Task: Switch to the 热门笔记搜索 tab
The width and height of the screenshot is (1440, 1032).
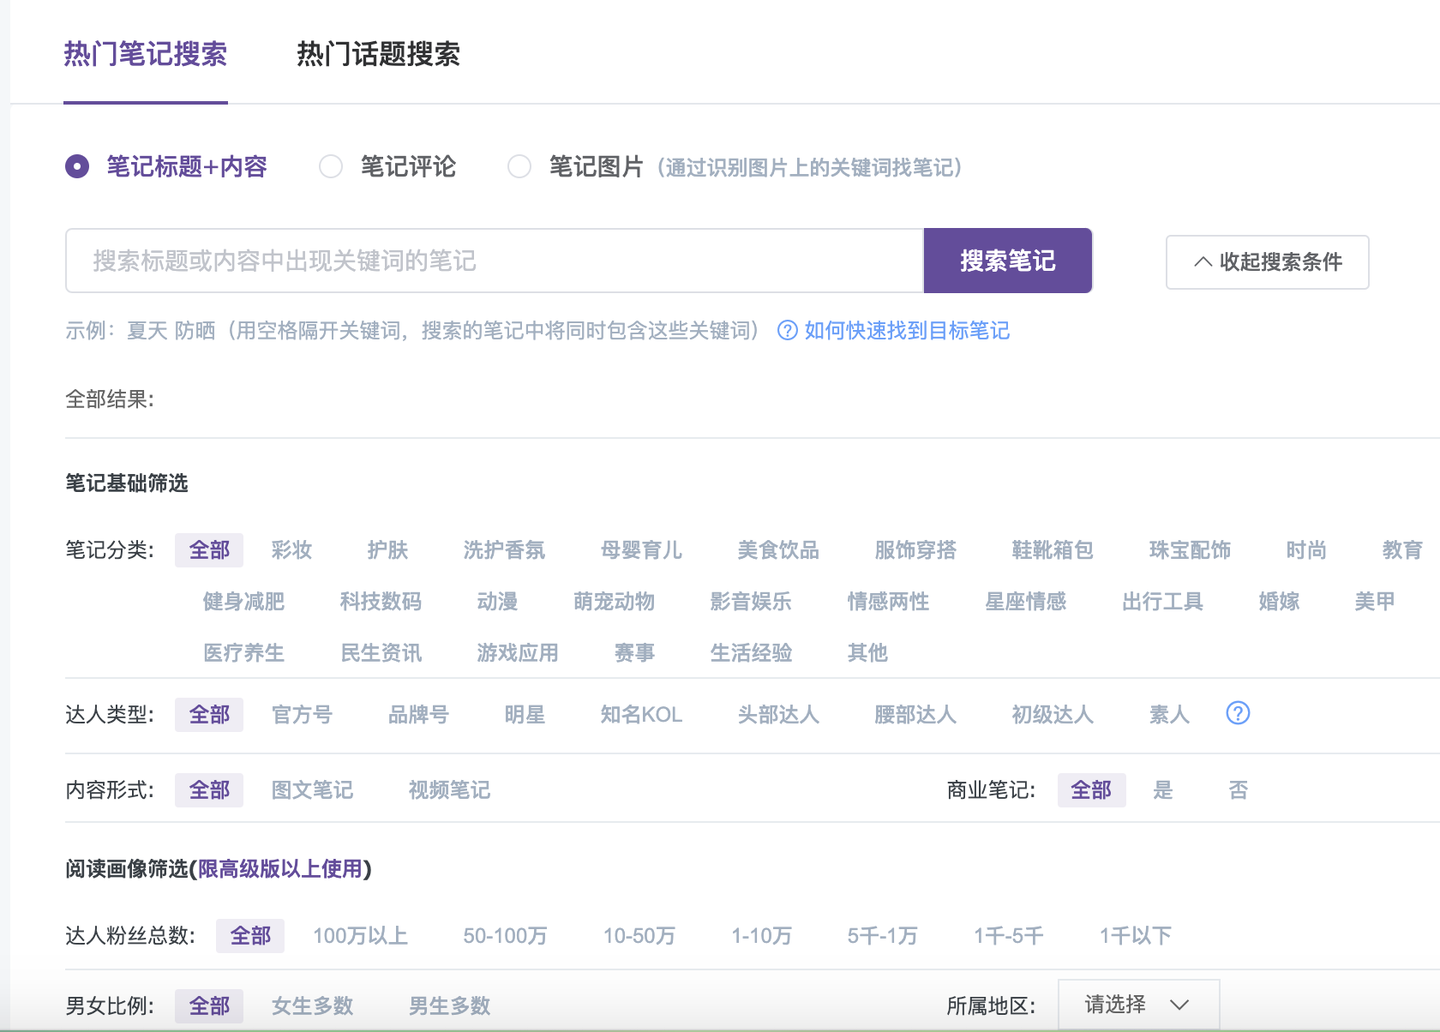Action: point(145,55)
